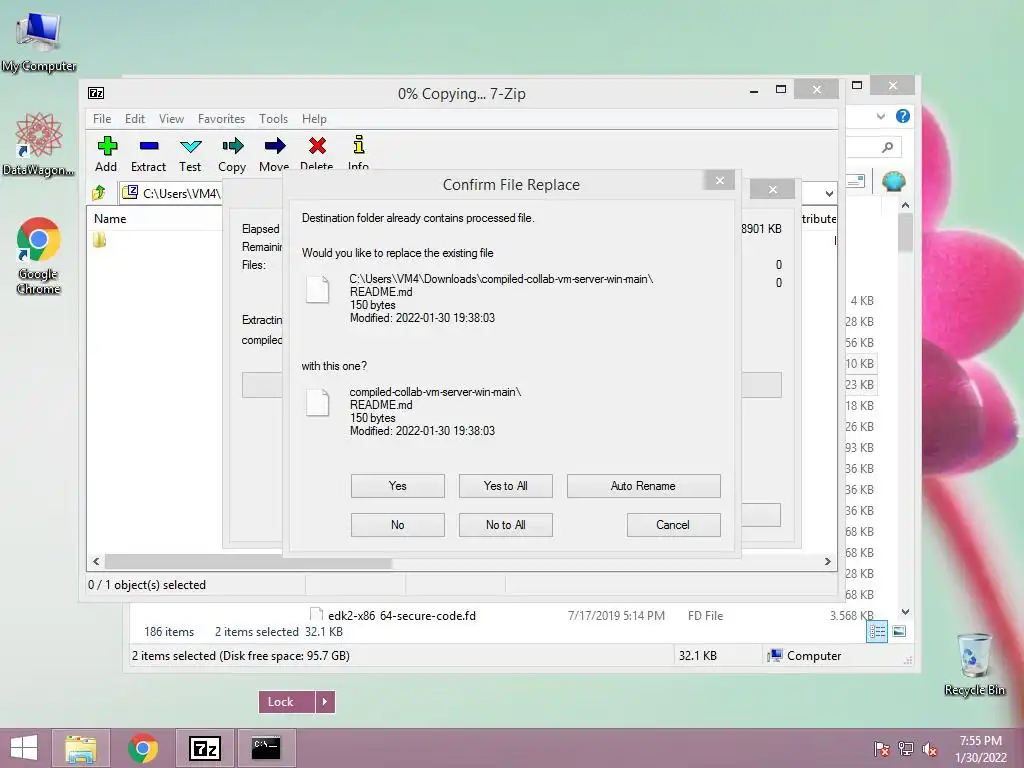
Task: Switch to command prompt taskbar button
Action: (x=266, y=748)
